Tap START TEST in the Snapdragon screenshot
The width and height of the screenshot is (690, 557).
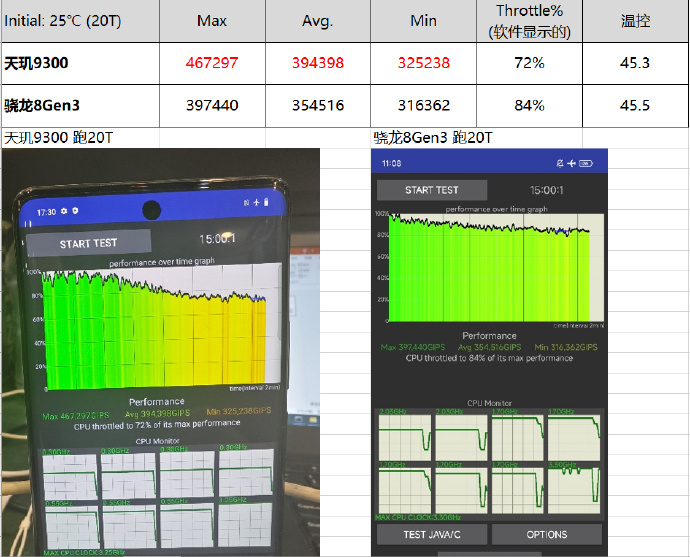click(x=432, y=190)
